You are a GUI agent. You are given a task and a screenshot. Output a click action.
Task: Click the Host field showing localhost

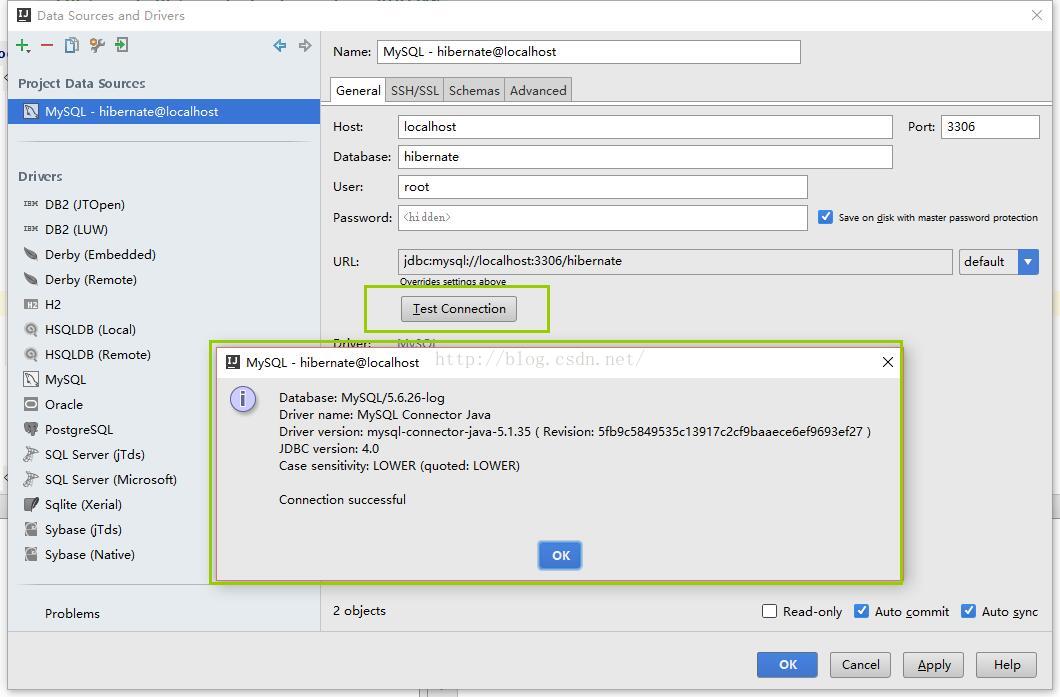point(645,127)
